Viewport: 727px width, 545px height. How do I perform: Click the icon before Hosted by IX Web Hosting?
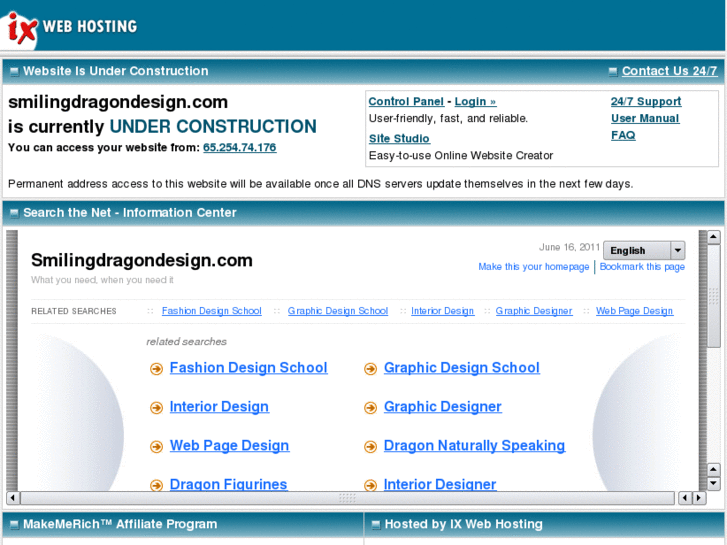click(x=376, y=525)
